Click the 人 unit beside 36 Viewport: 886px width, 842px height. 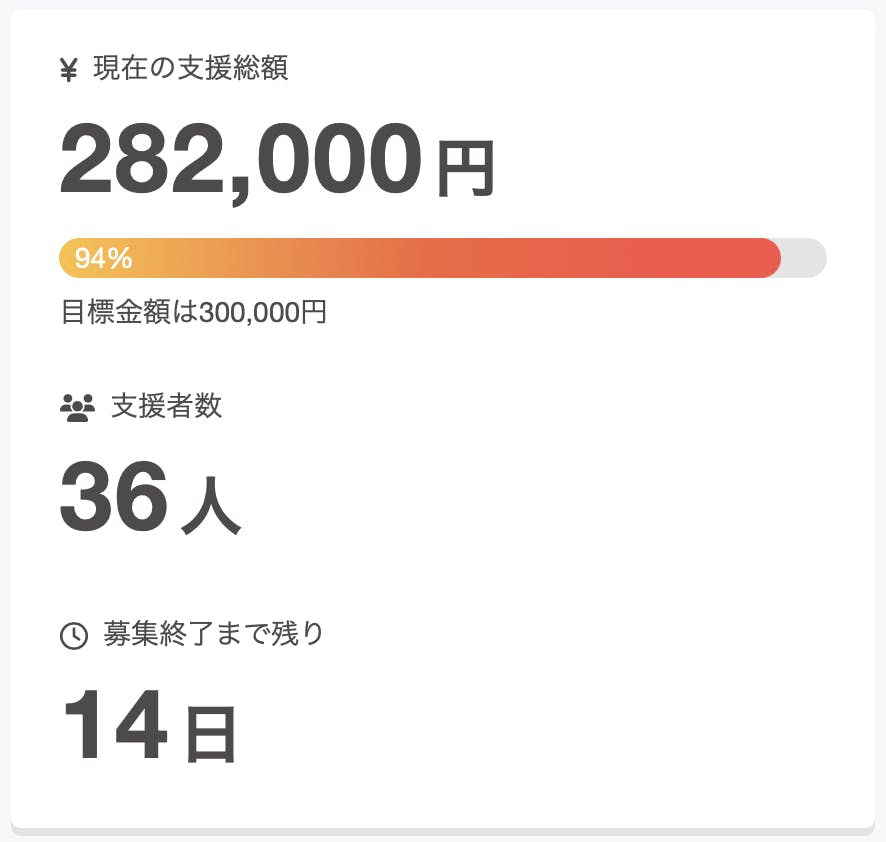point(211,508)
